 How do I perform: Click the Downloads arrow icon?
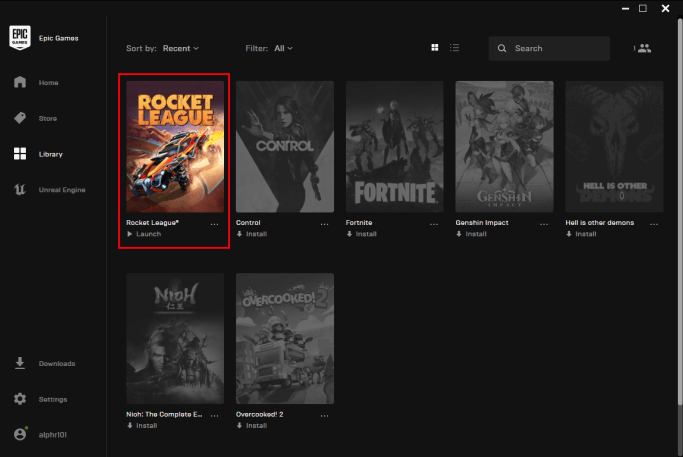coord(20,363)
